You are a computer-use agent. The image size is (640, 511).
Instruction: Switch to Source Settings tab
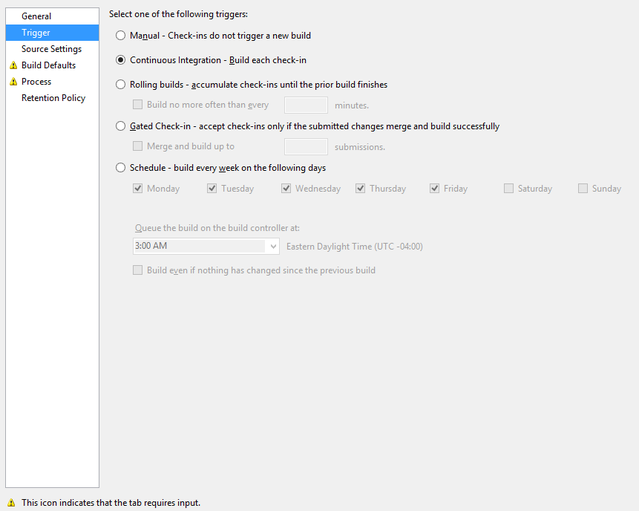click(x=51, y=49)
